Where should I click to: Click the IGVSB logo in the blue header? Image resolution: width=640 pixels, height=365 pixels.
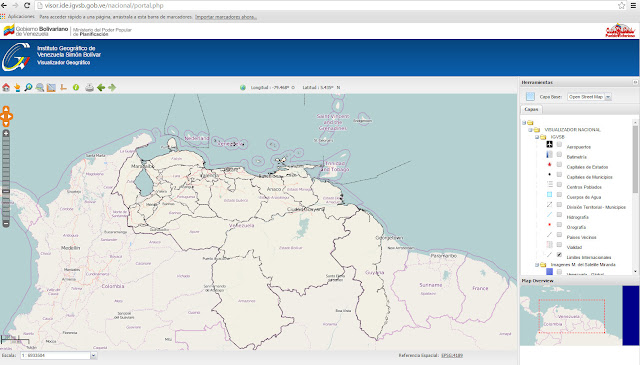(16, 57)
